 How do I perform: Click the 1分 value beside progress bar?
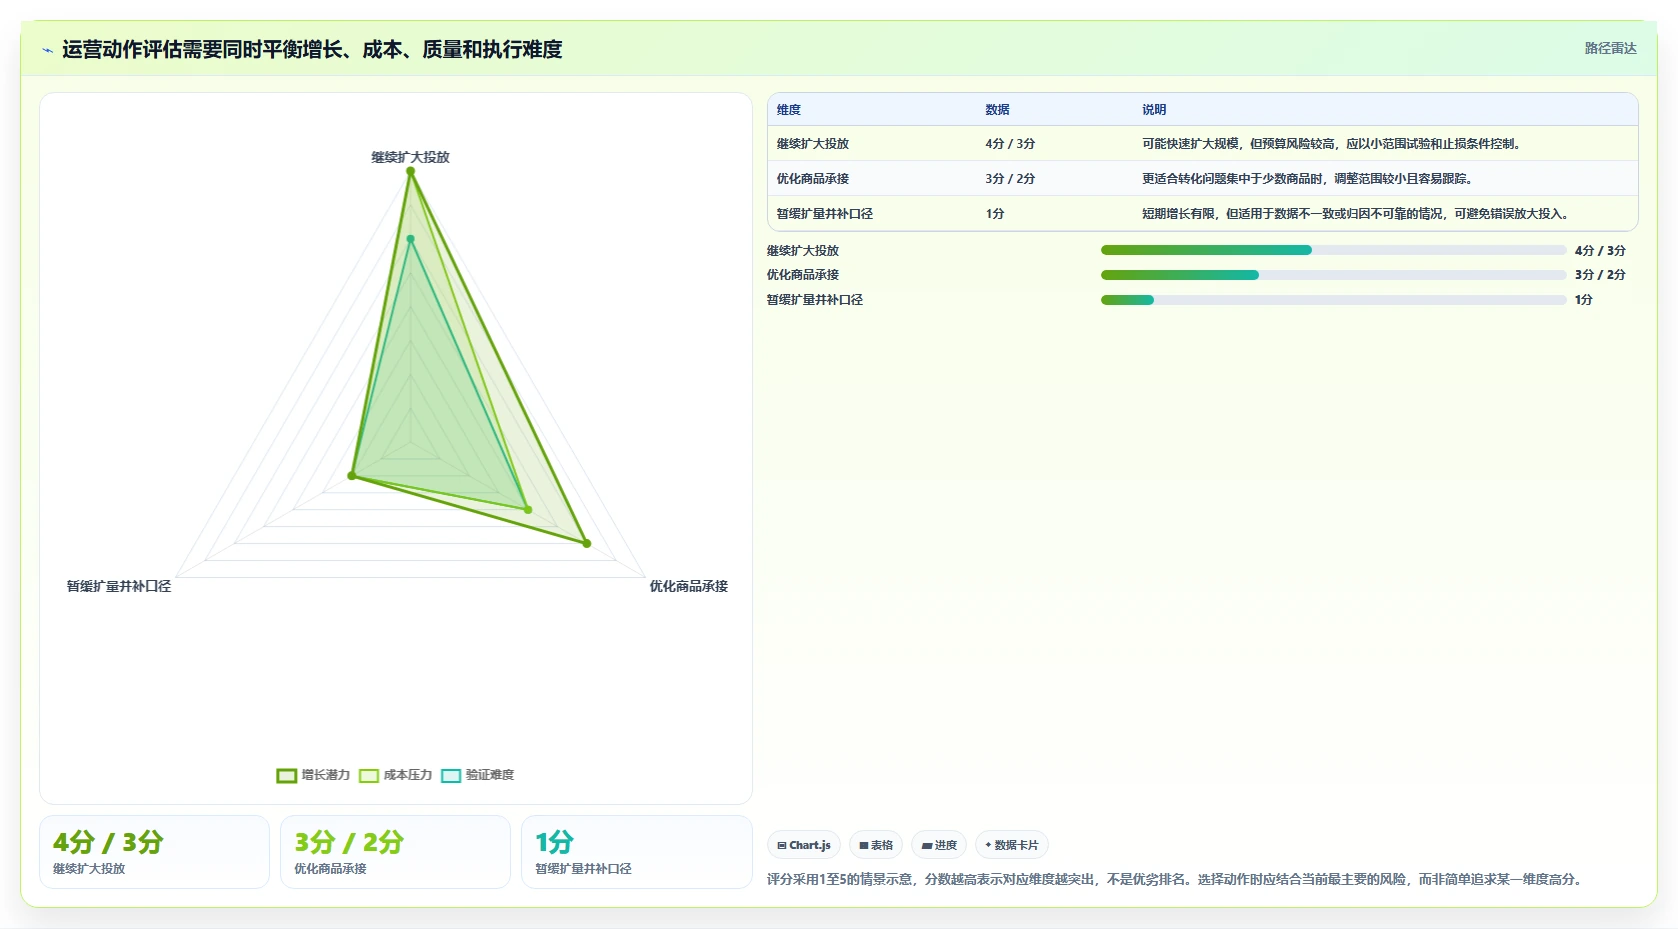pos(1584,300)
